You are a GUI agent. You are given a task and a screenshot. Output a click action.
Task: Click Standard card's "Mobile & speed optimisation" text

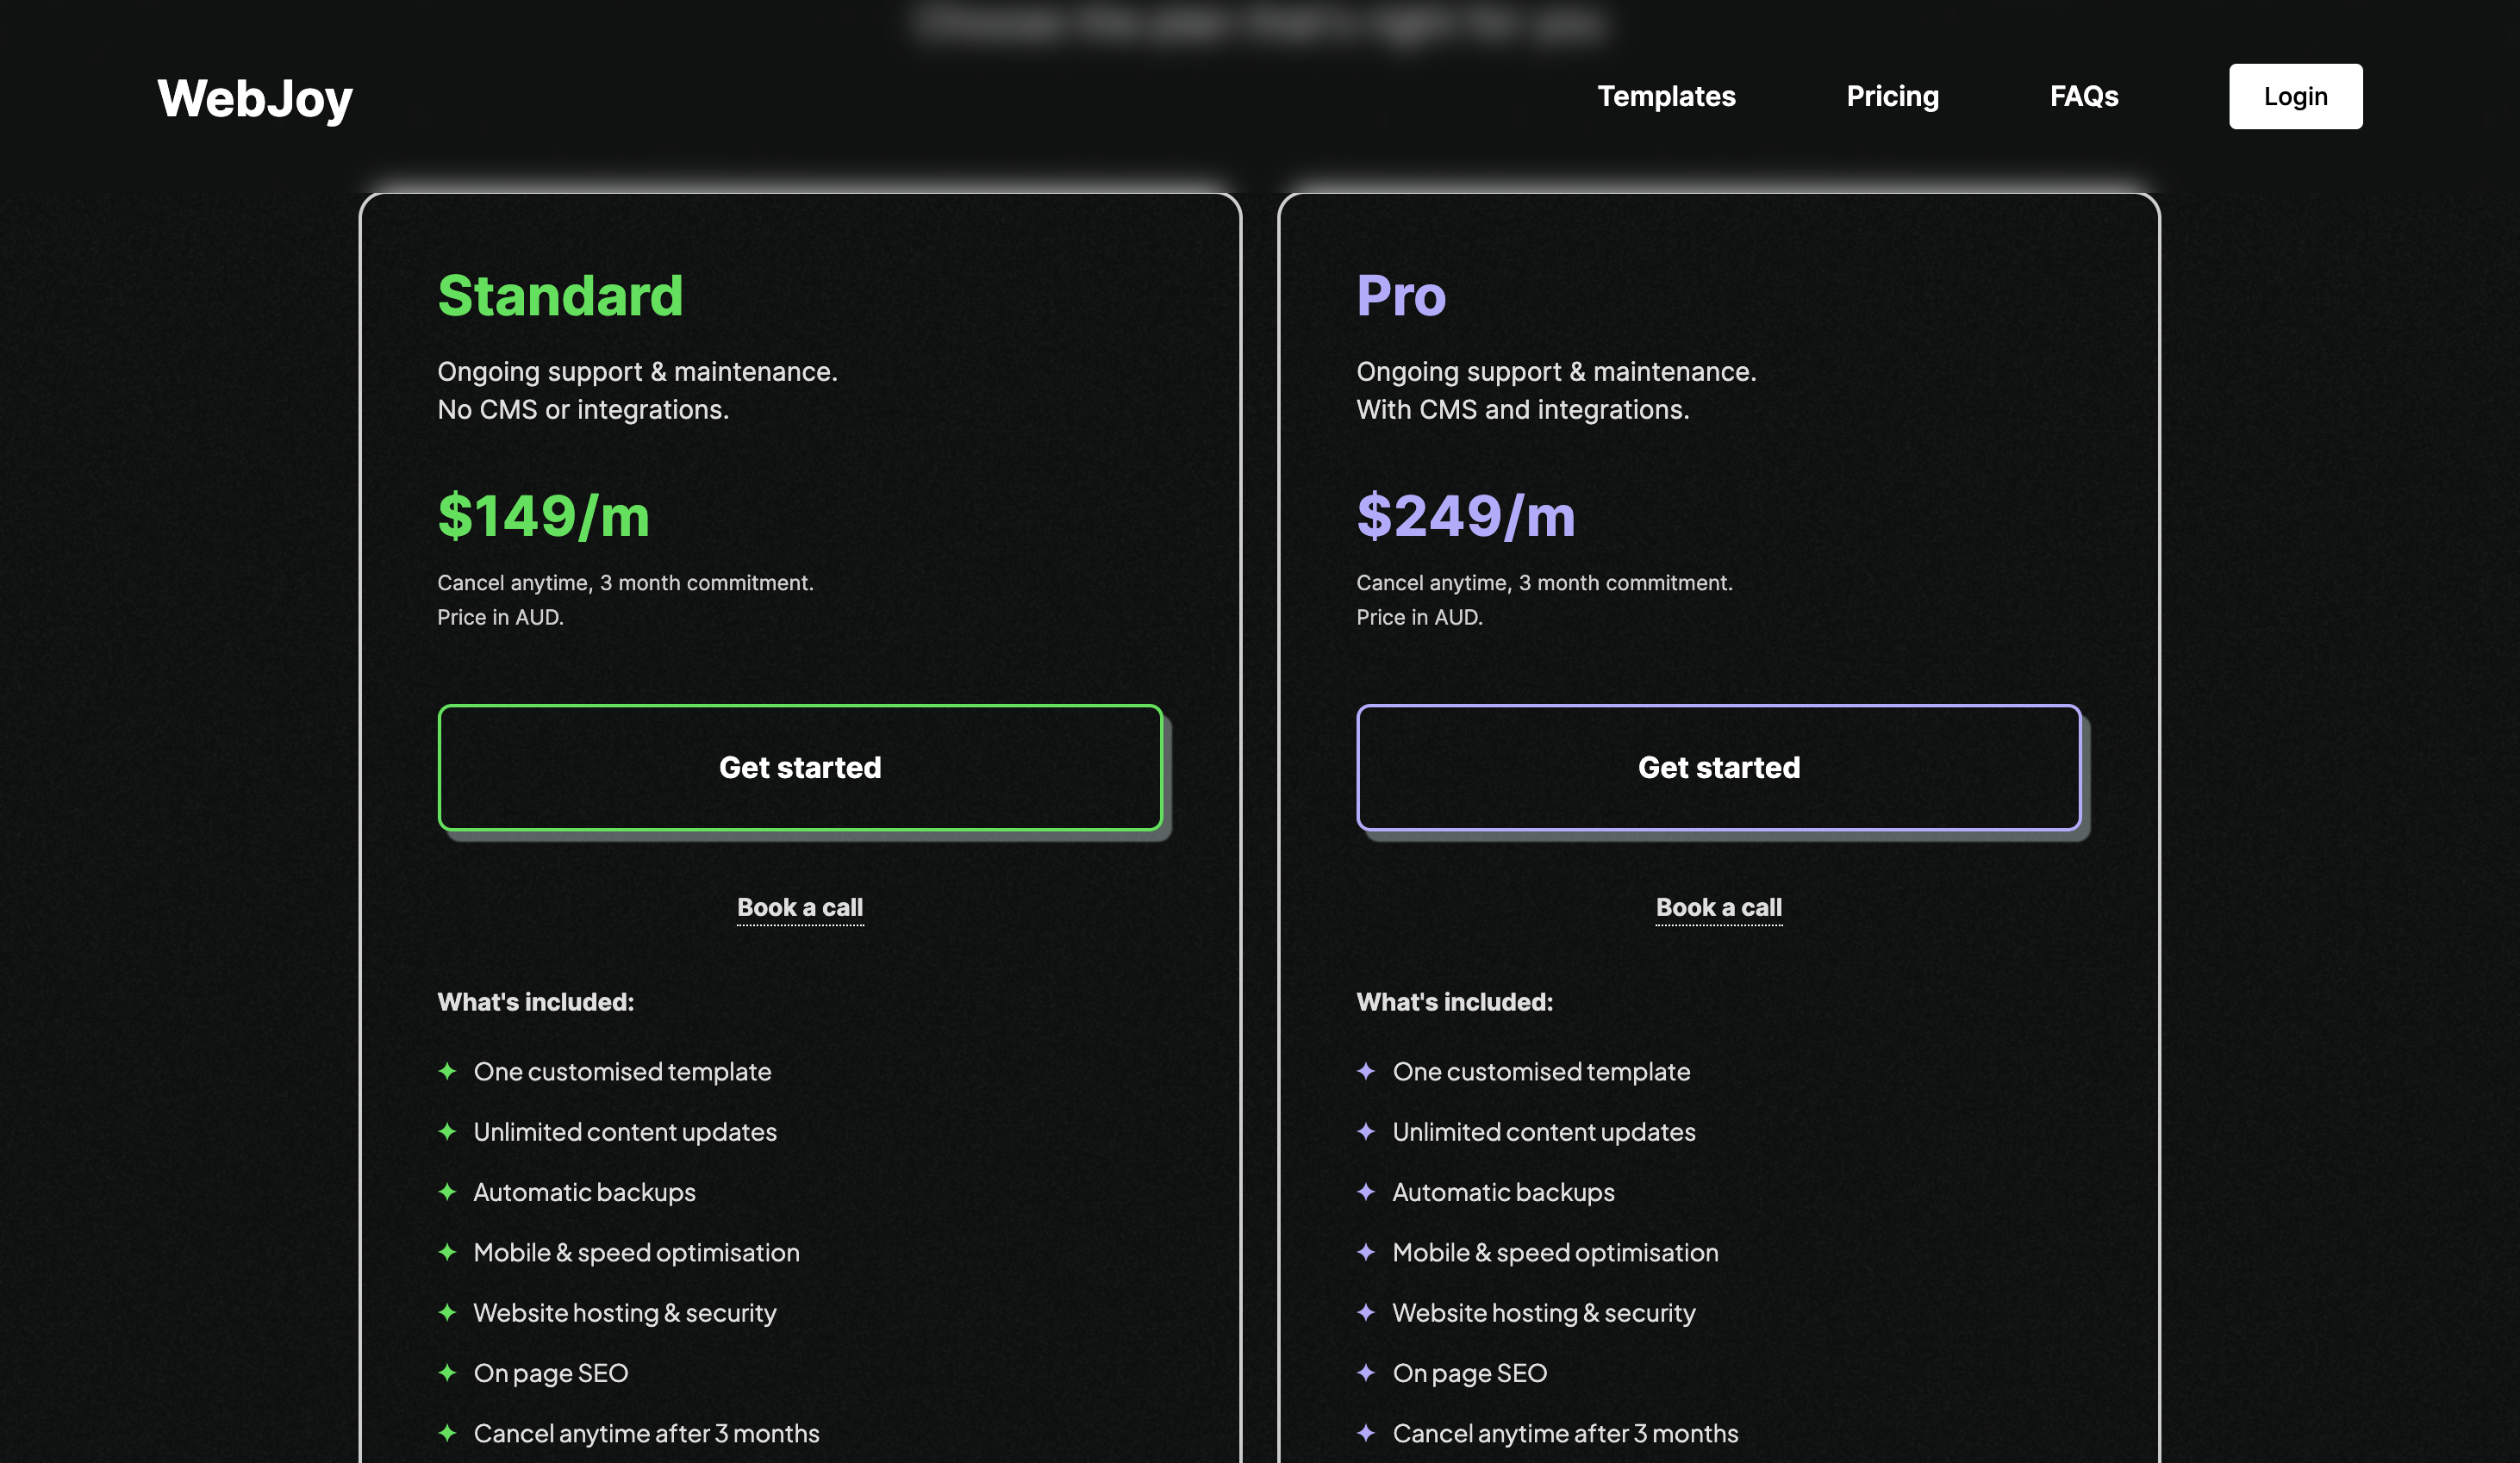tap(636, 1253)
